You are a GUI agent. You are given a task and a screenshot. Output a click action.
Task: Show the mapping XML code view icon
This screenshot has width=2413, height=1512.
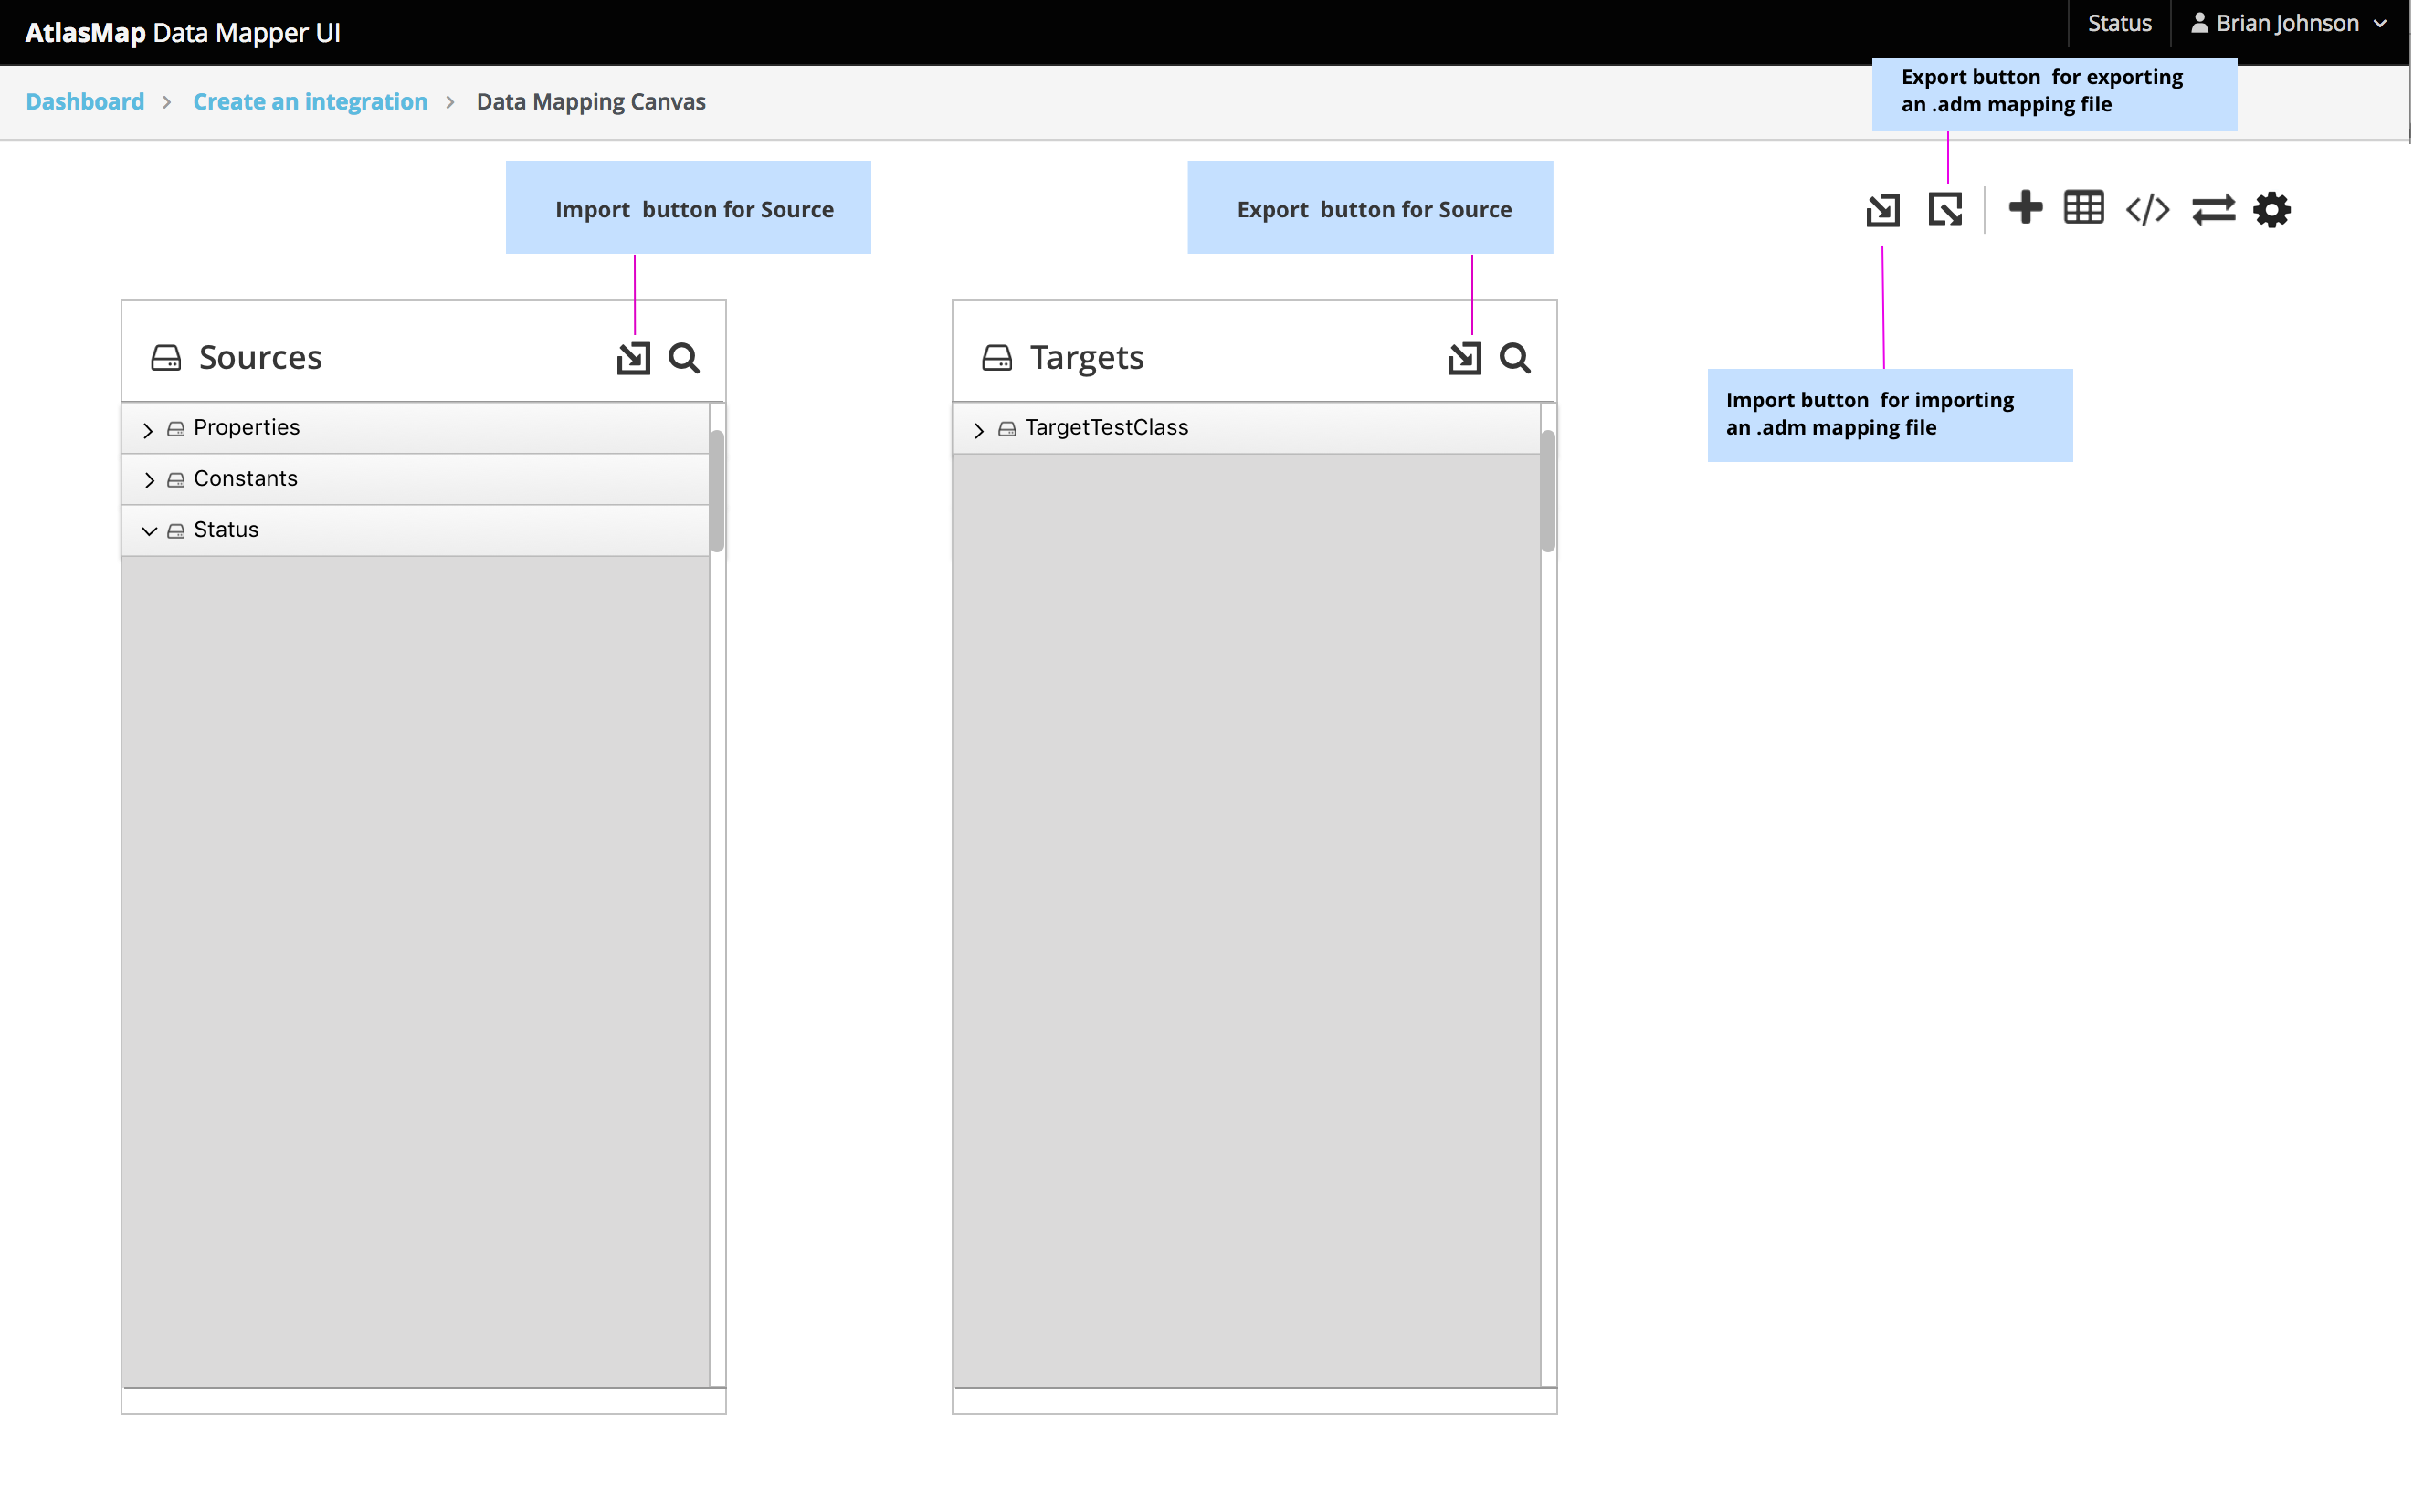point(2148,209)
